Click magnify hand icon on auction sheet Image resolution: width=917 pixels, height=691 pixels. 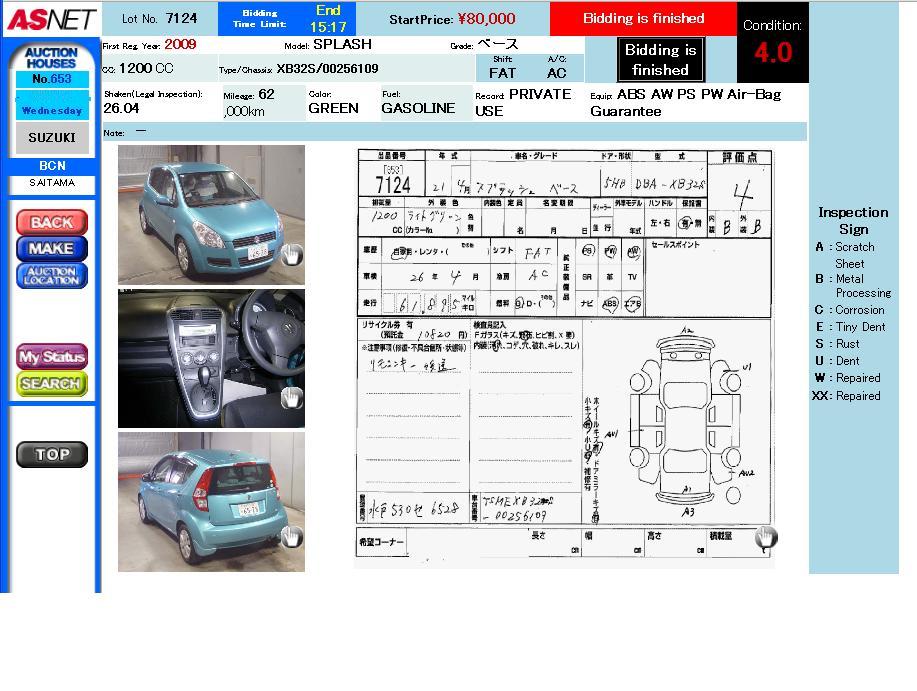(766, 538)
